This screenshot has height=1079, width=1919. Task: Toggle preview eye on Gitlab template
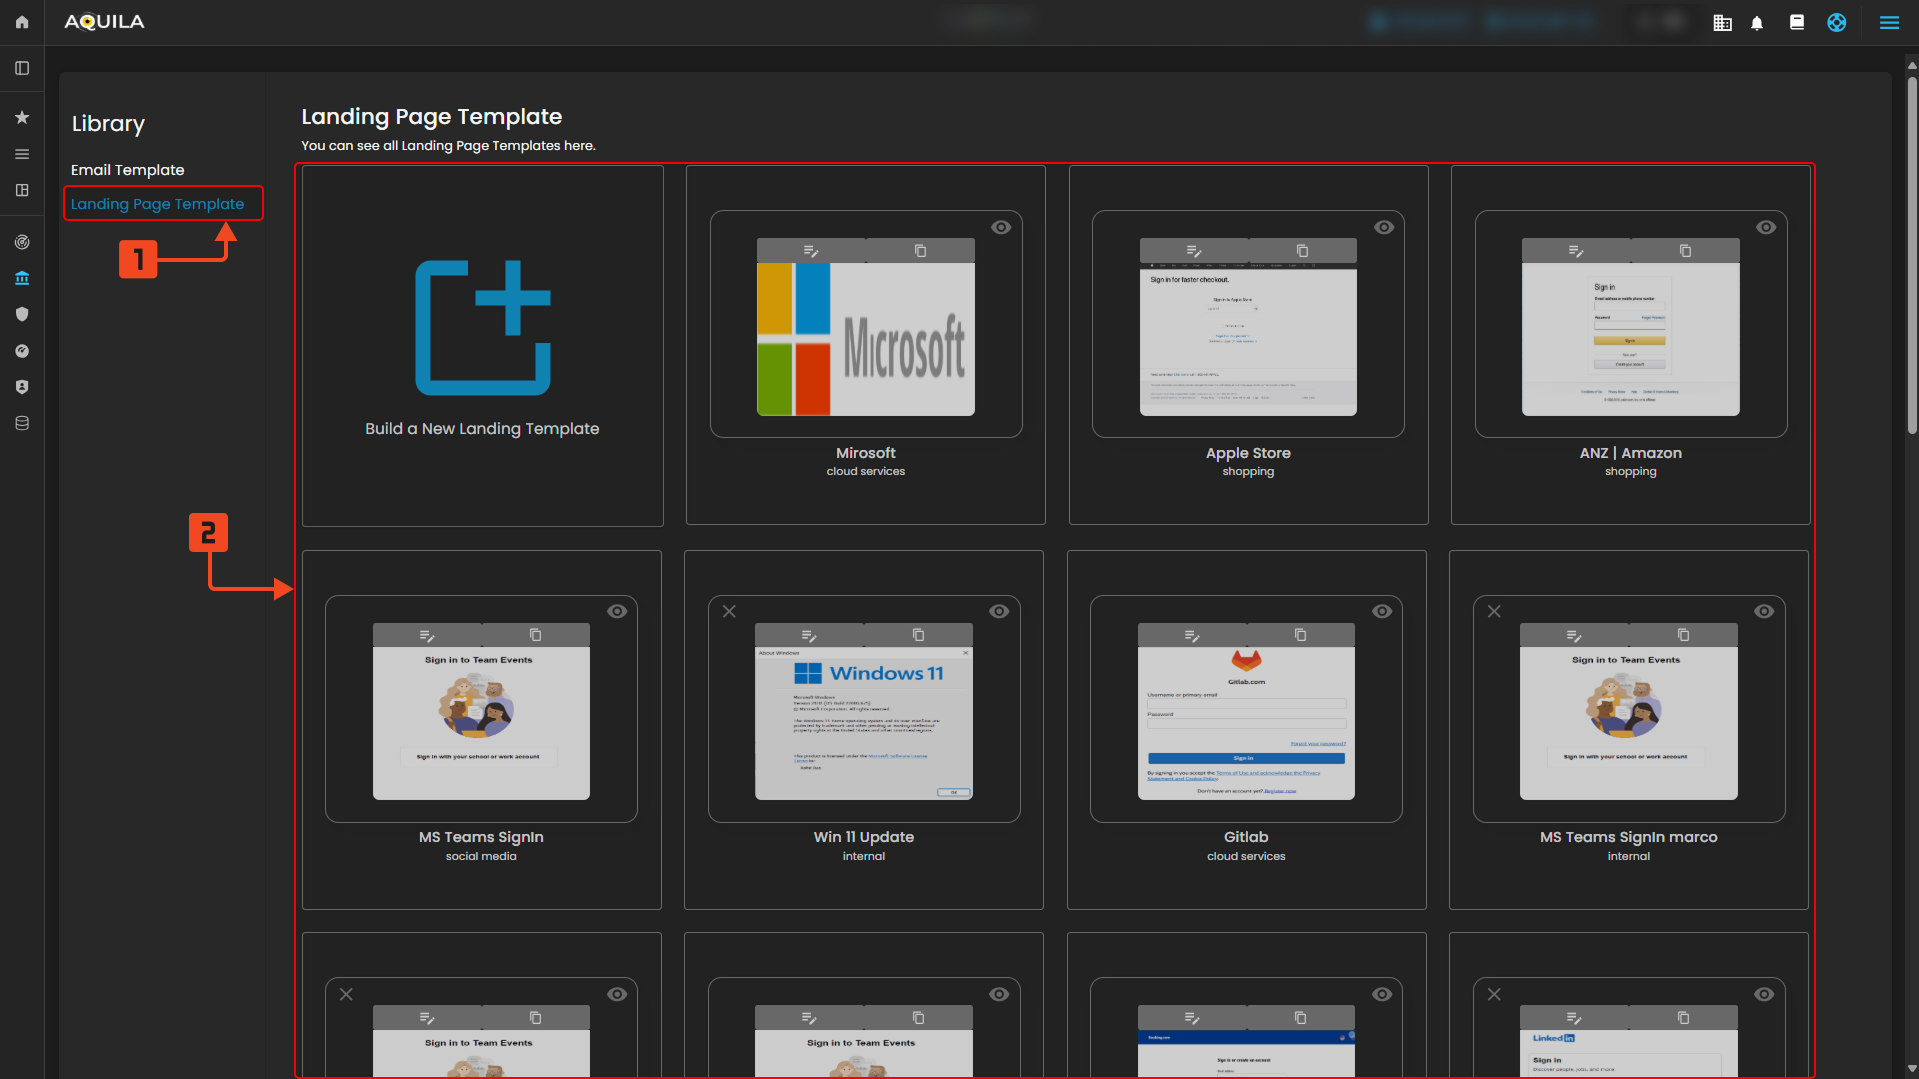[x=1382, y=612]
